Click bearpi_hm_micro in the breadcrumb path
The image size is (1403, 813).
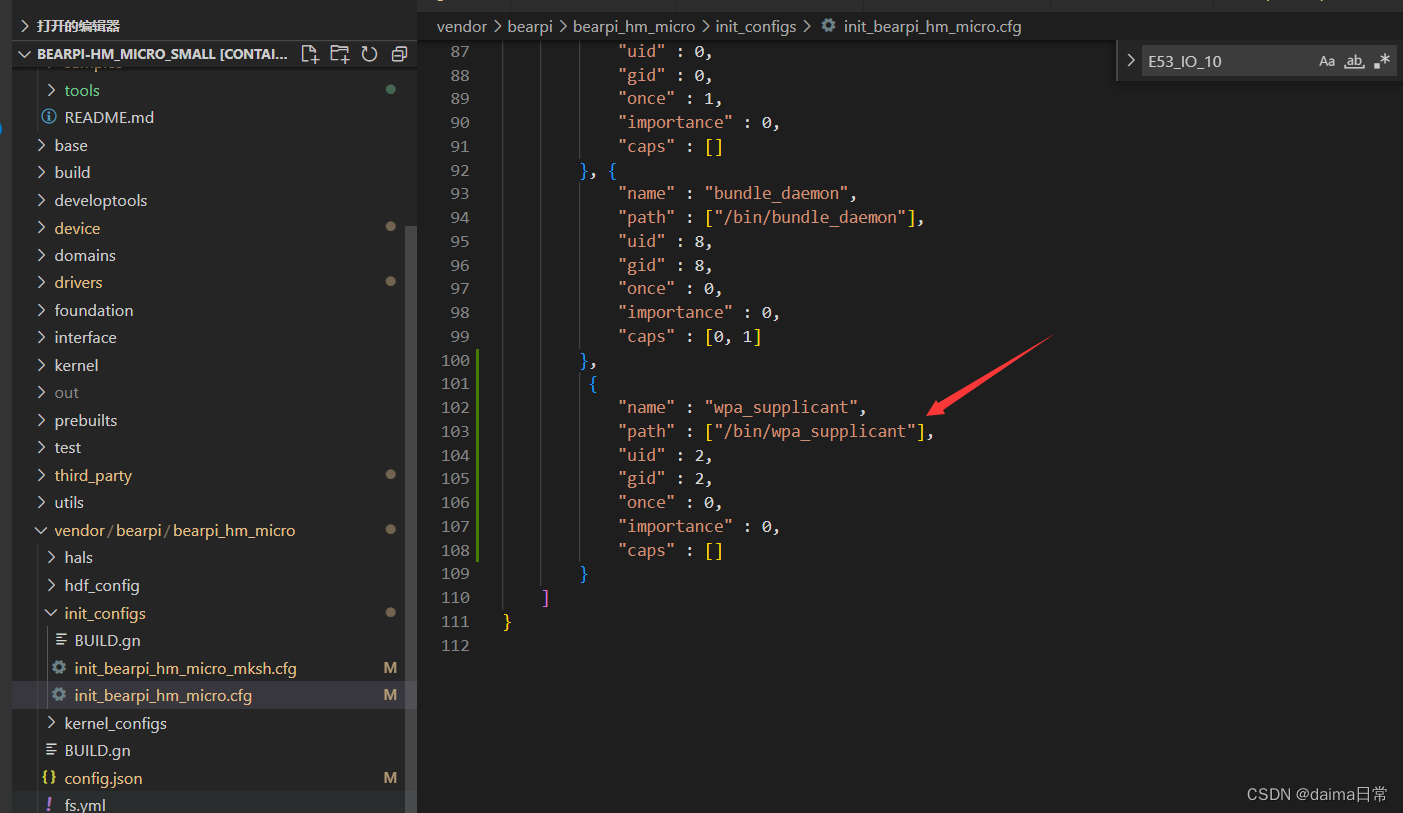pos(634,27)
